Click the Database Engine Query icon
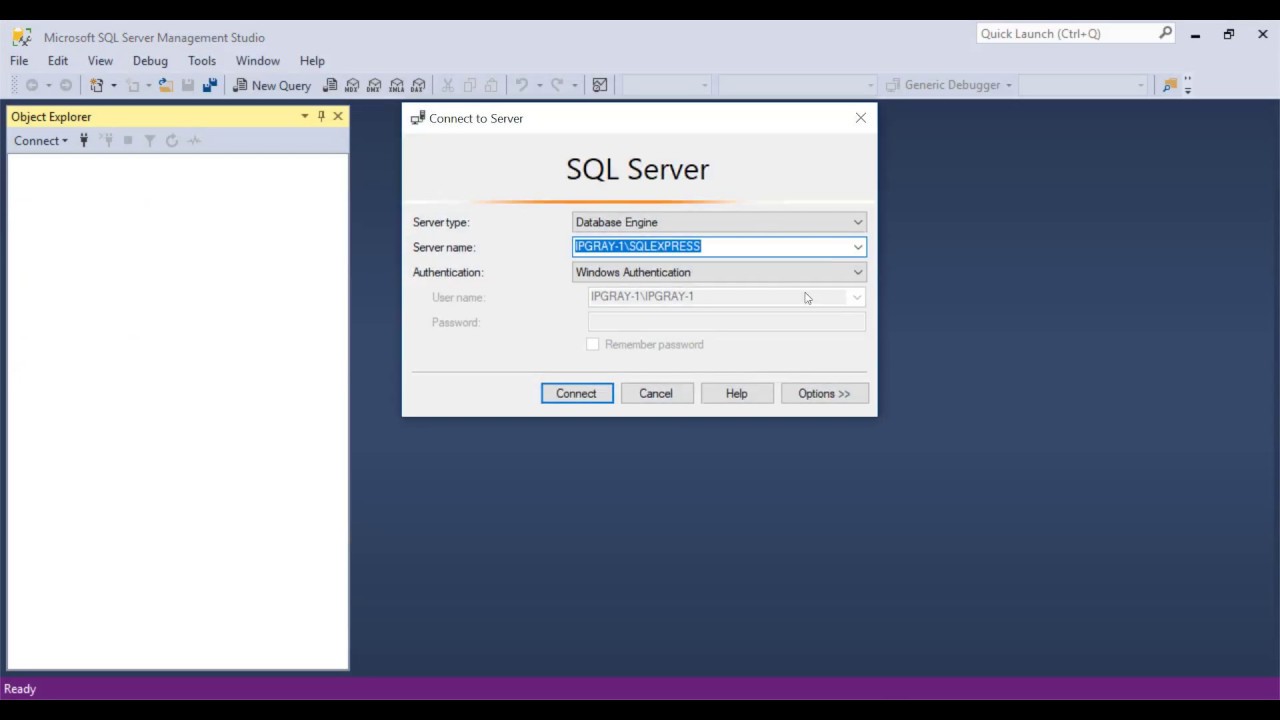 pyautogui.click(x=330, y=85)
